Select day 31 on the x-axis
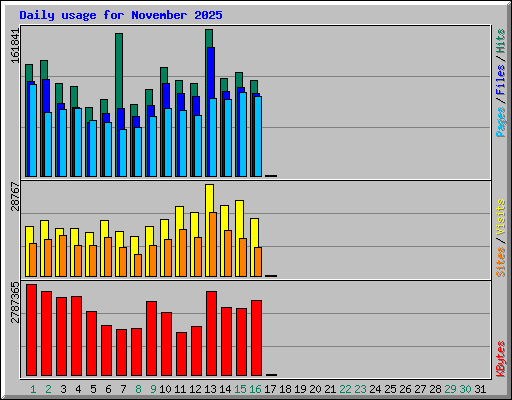Viewport: 512px width, 400px height. [480, 389]
